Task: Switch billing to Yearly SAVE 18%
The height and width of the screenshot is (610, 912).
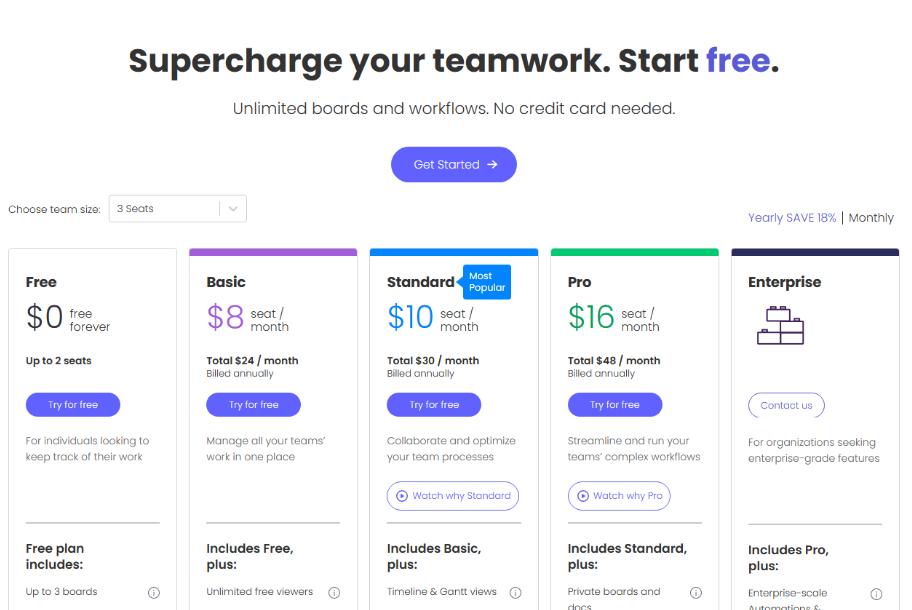Action: point(792,218)
